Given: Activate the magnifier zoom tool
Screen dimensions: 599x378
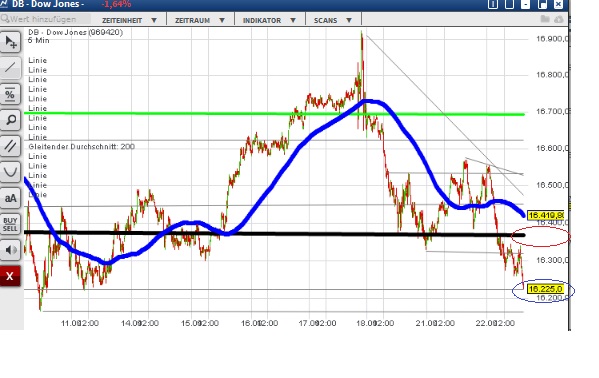Looking at the screenshot, I should (x=10, y=120).
